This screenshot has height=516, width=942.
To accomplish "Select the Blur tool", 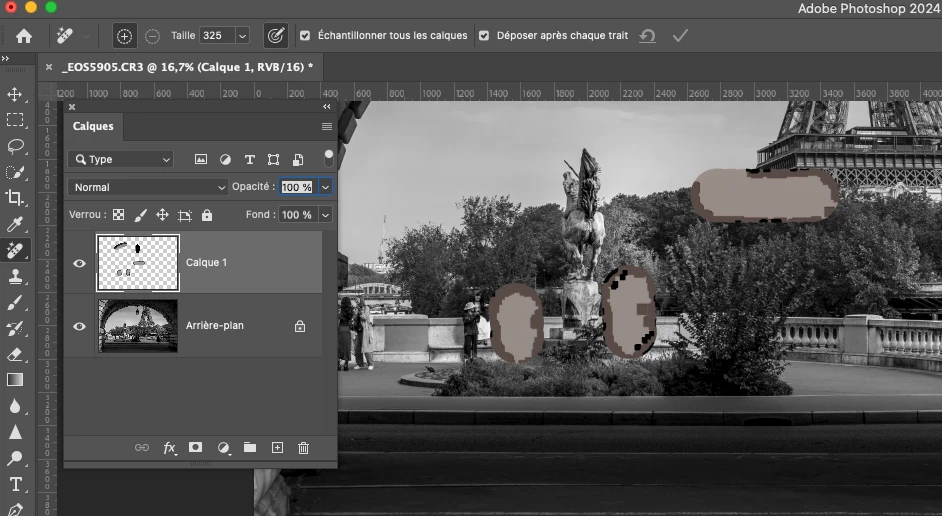I will (14, 406).
